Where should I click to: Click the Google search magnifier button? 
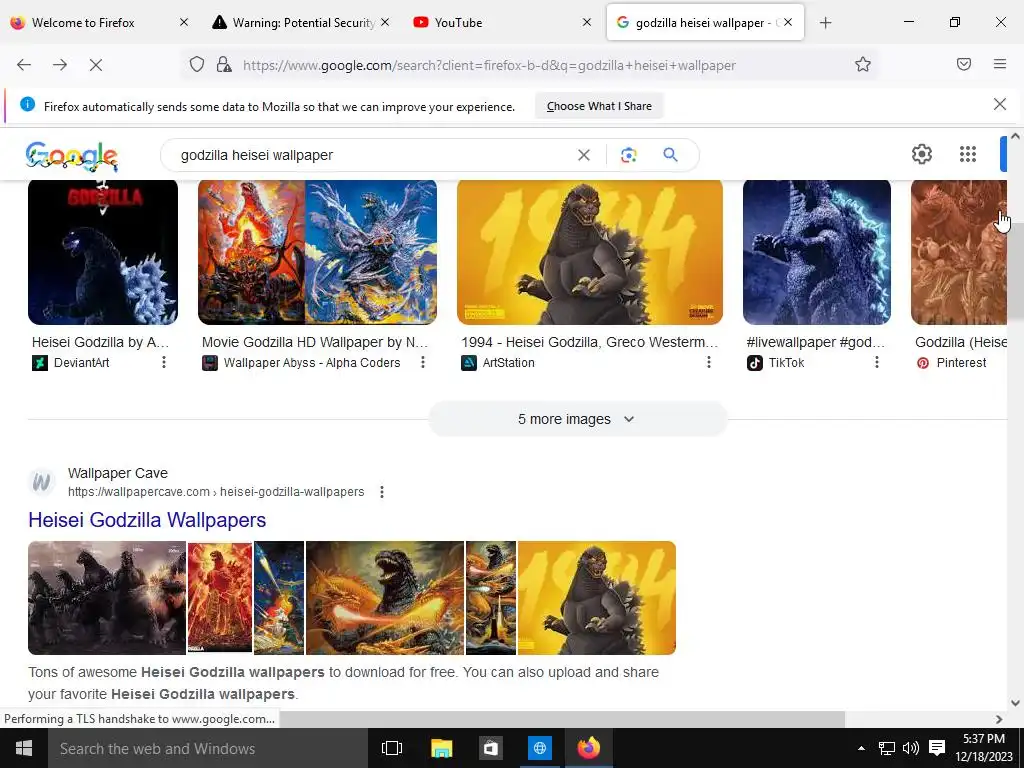pos(670,155)
